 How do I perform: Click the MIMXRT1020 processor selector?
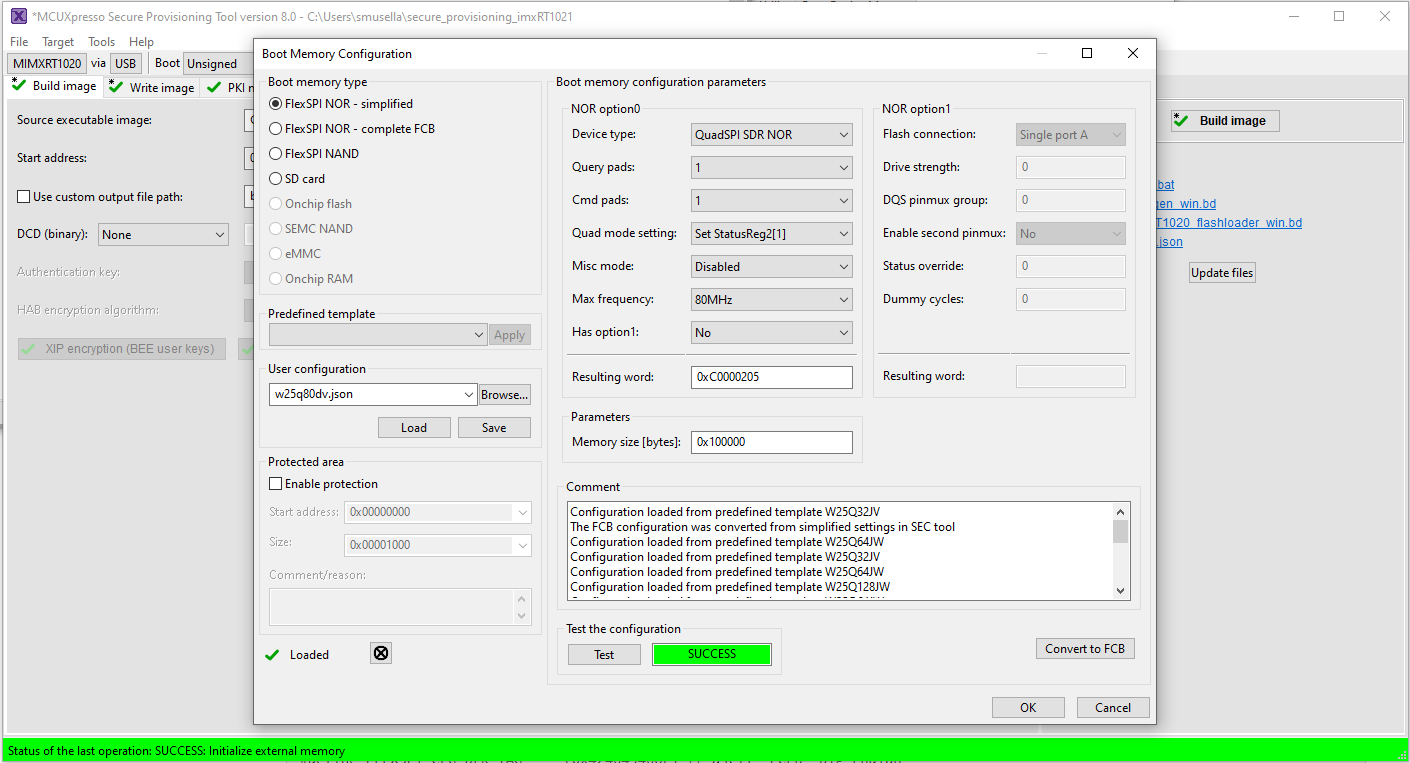46,62
